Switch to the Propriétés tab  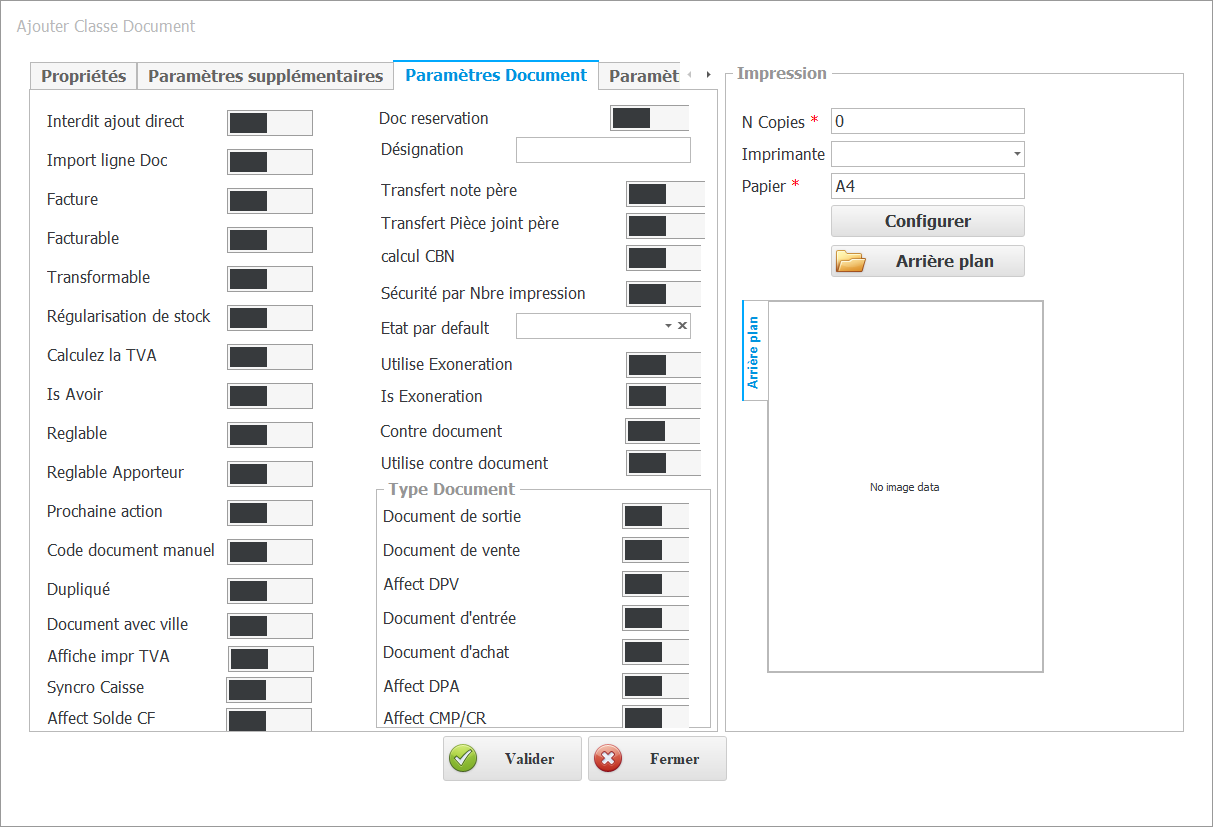click(x=83, y=76)
